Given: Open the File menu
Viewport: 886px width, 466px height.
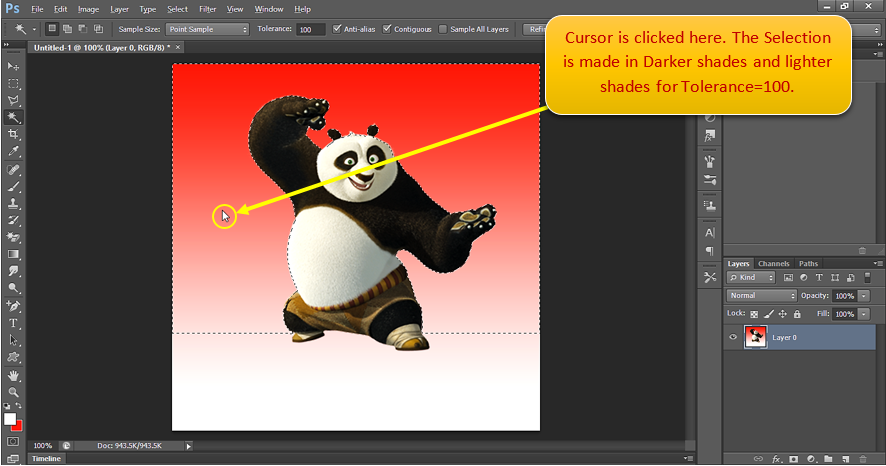Looking at the screenshot, I should coord(37,9).
